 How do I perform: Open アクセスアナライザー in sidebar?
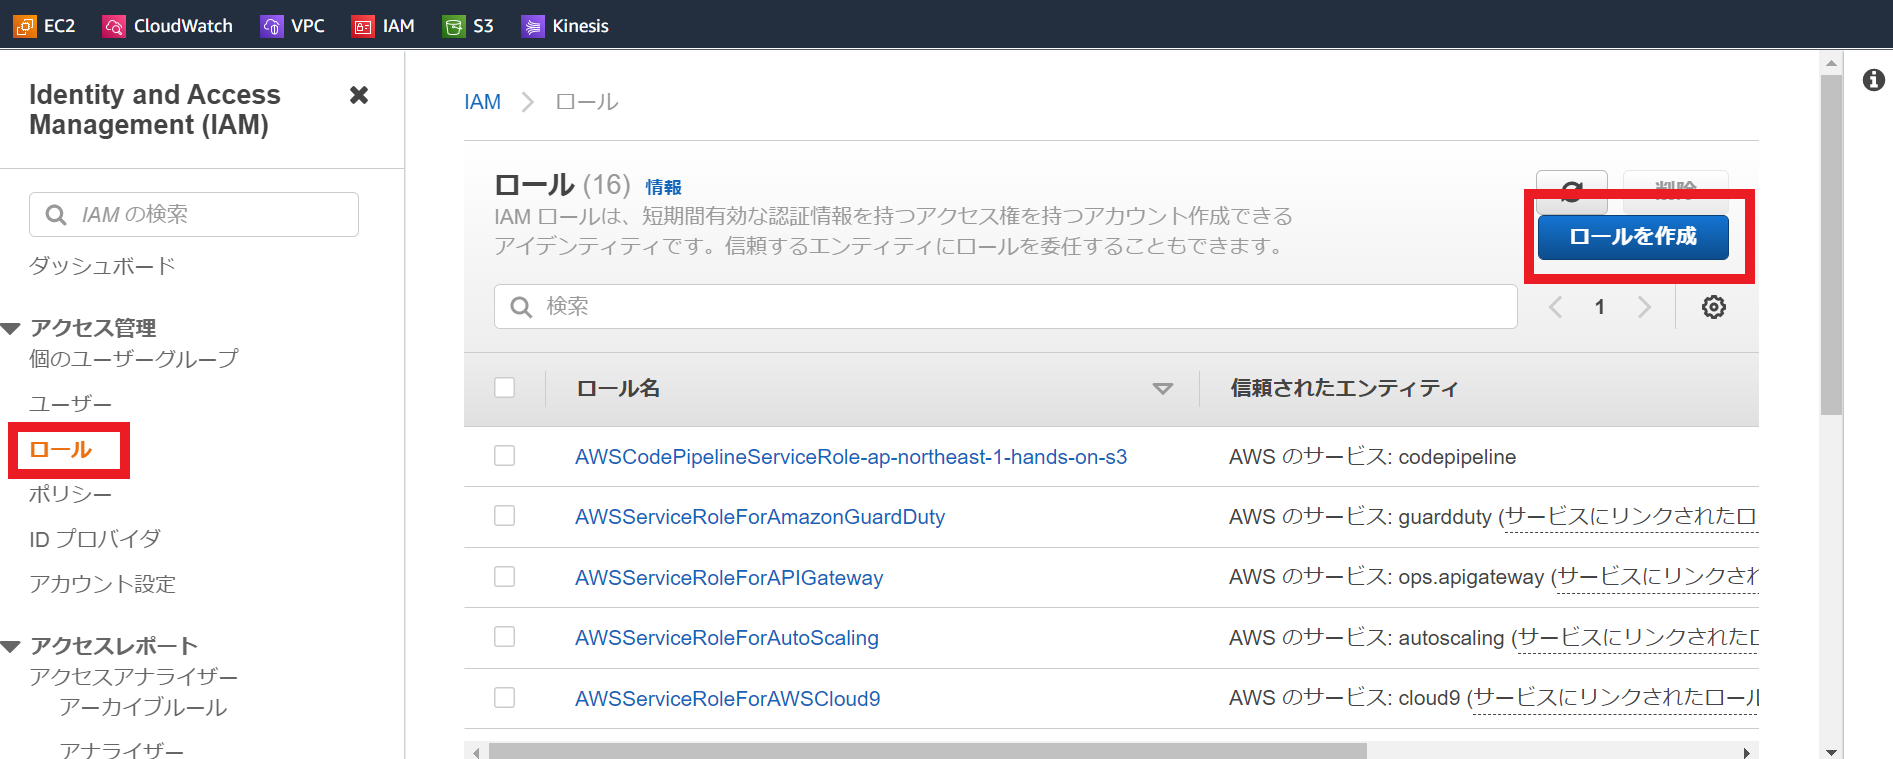pos(134,677)
